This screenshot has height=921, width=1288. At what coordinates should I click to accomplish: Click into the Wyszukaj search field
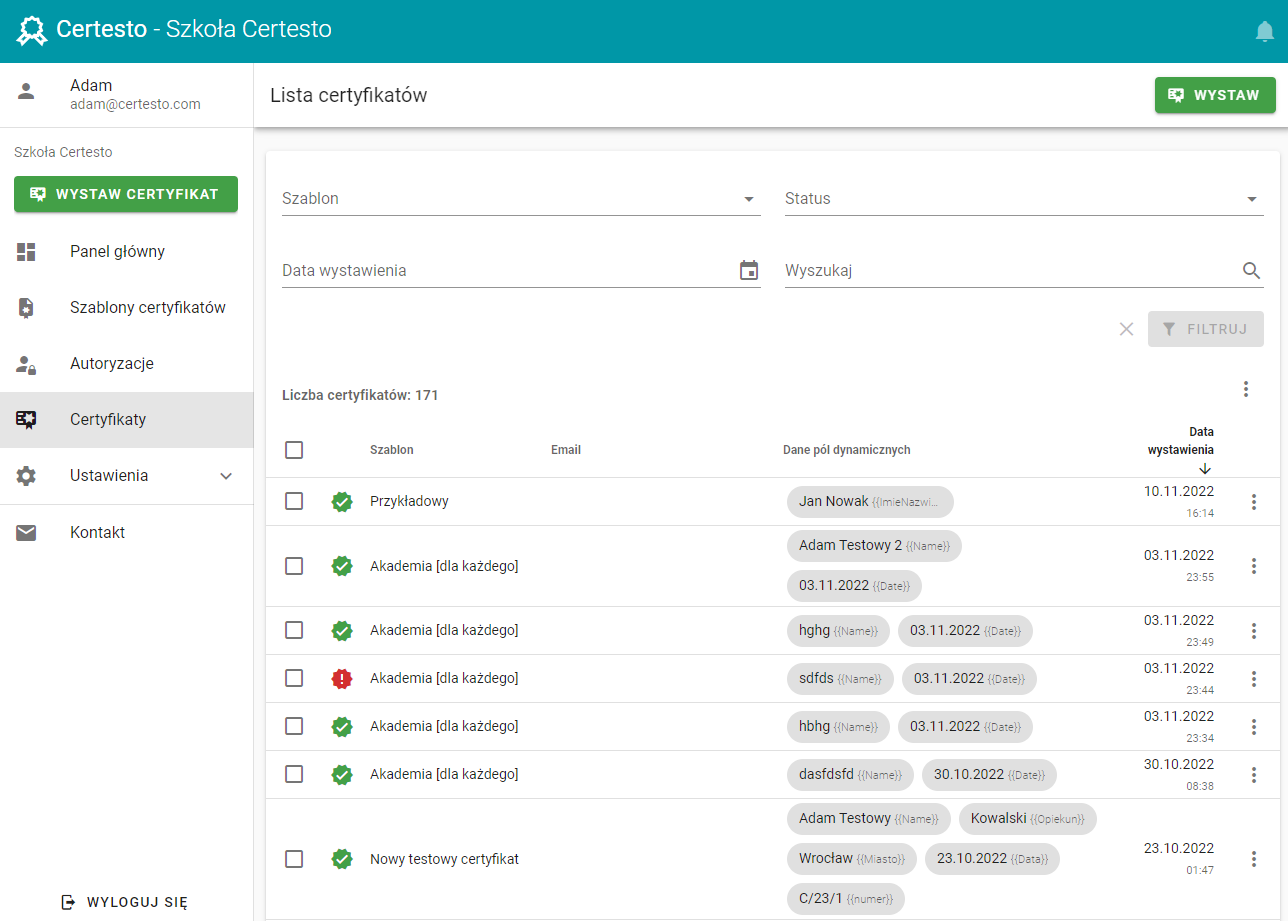[x=1024, y=271]
